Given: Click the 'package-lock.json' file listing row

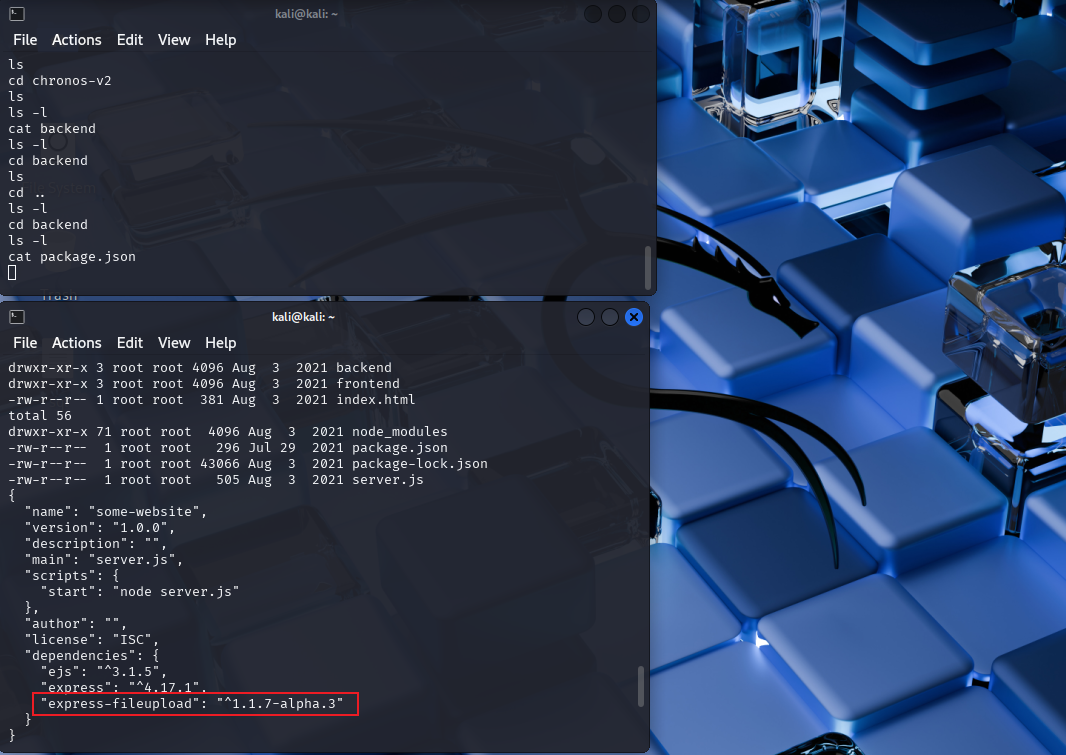Looking at the screenshot, I should [x=248, y=463].
